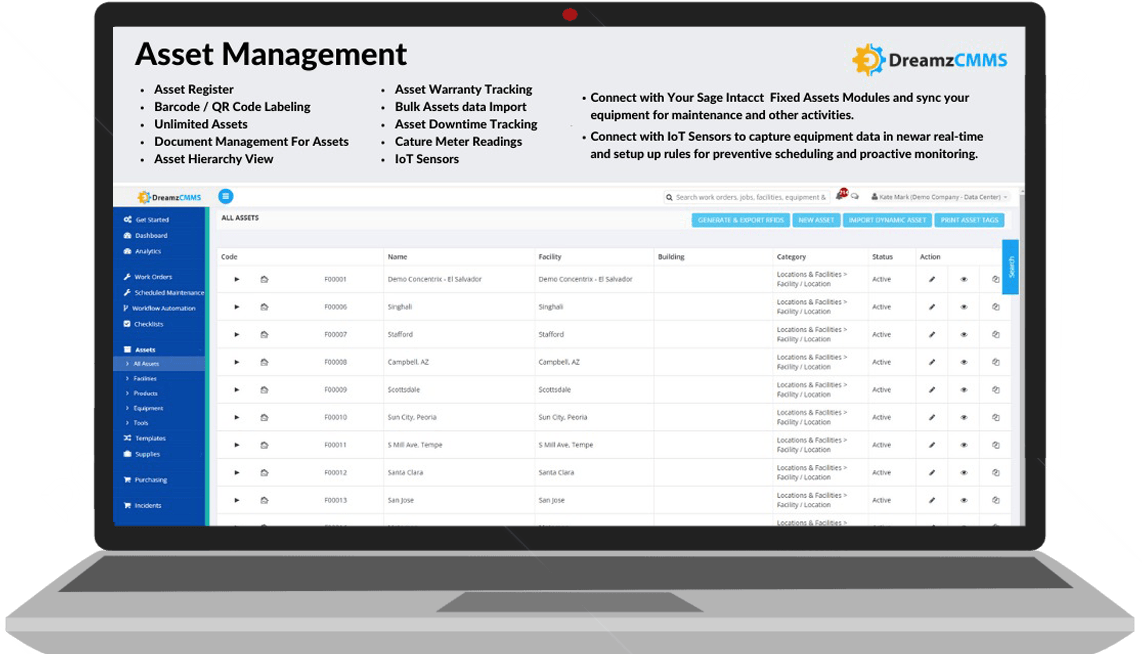Show Santa Clara details using eye icon
Image resolution: width=1142 pixels, height=654 pixels.
(x=964, y=472)
